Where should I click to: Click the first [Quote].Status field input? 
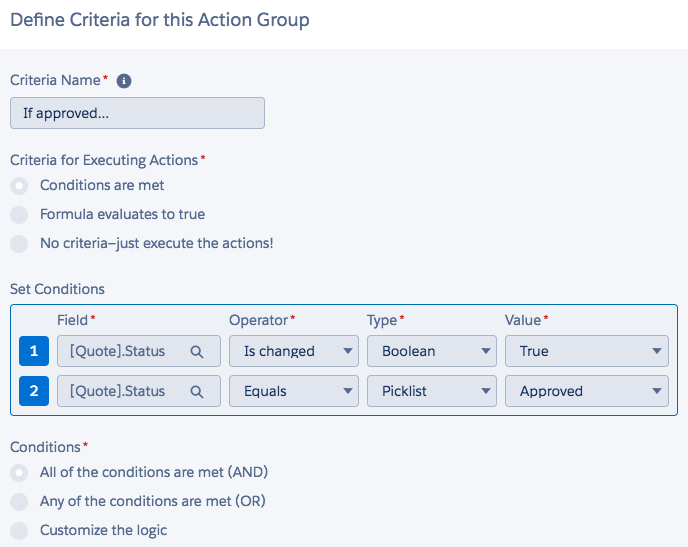tap(120, 351)
